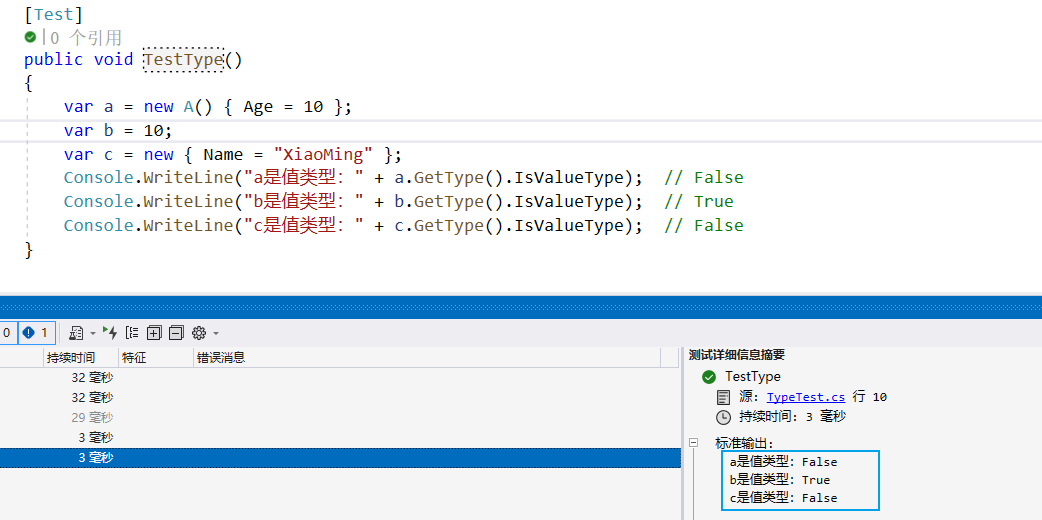Image resolution: width=1042 pixels, height=520 pixels.
Task: Expand all tests with the plus icon
Action: tap(154, 332)
